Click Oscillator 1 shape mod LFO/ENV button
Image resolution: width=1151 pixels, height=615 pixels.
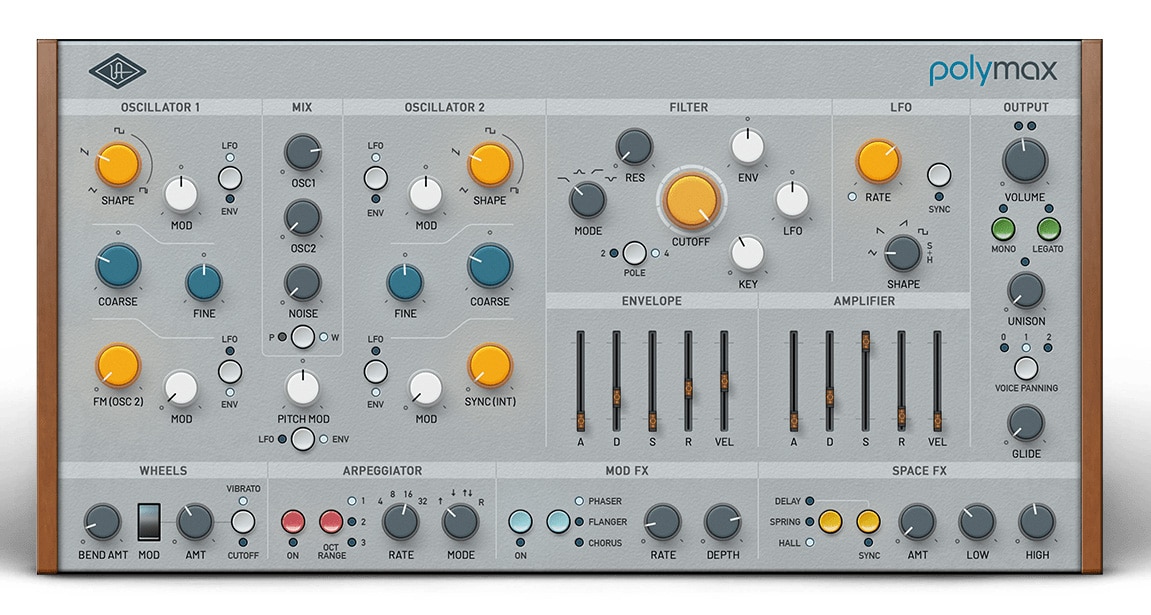coord(230,178)
